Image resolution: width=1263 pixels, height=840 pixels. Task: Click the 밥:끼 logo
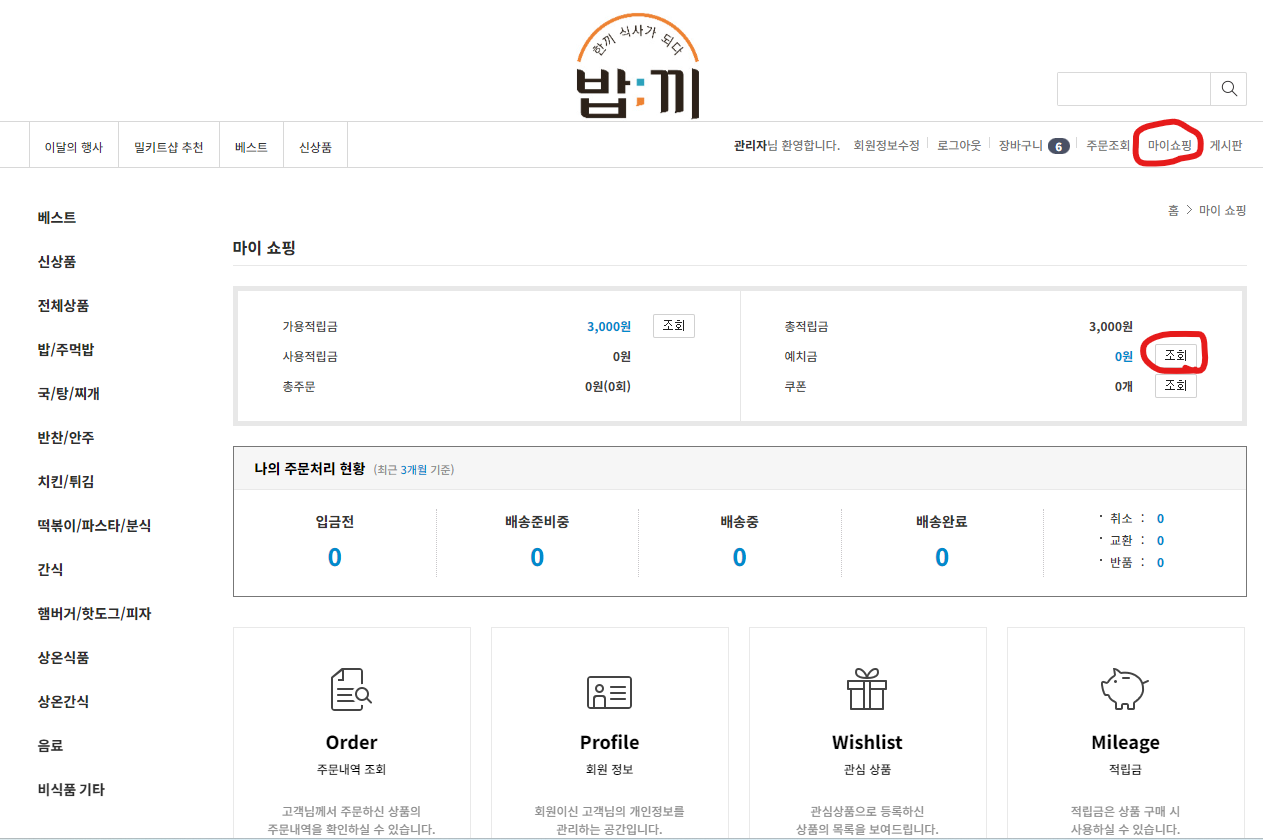[x=637, y=60]
